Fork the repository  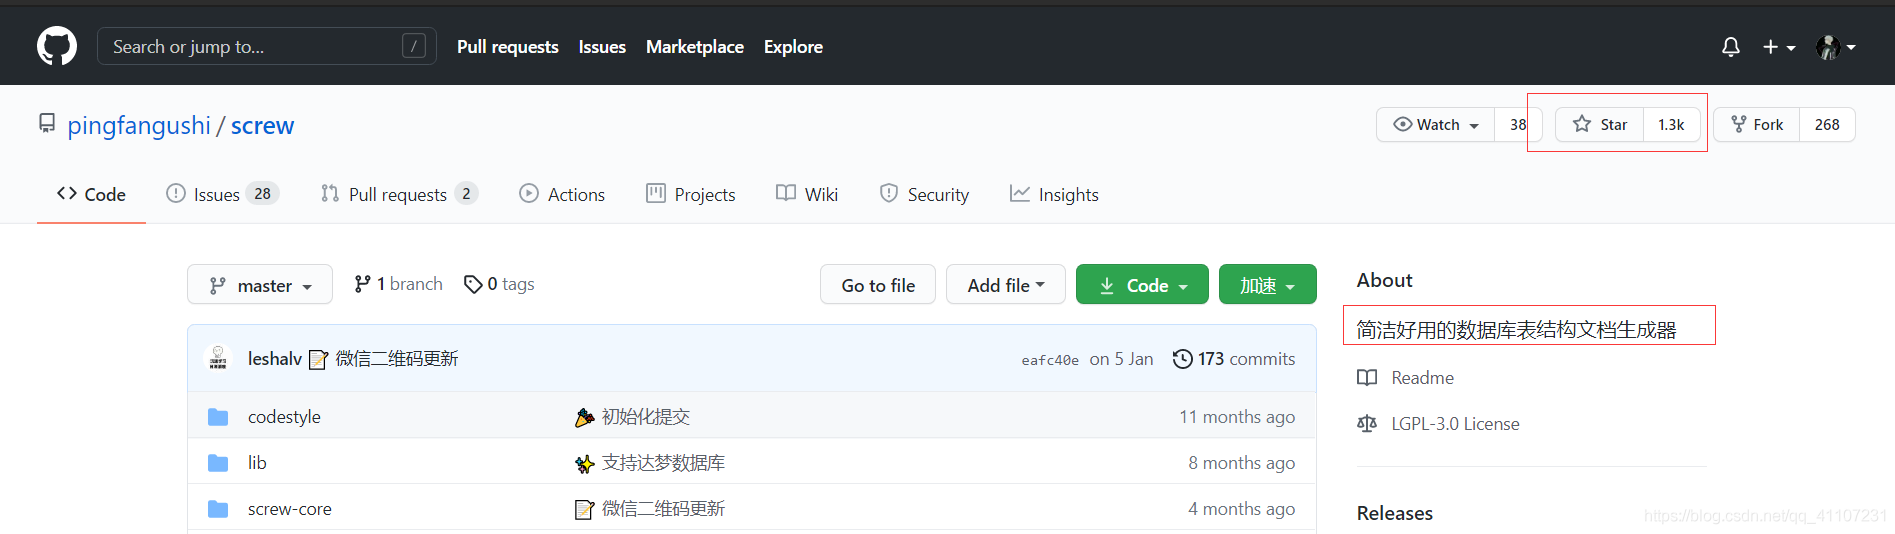(x=1757, y=125)
